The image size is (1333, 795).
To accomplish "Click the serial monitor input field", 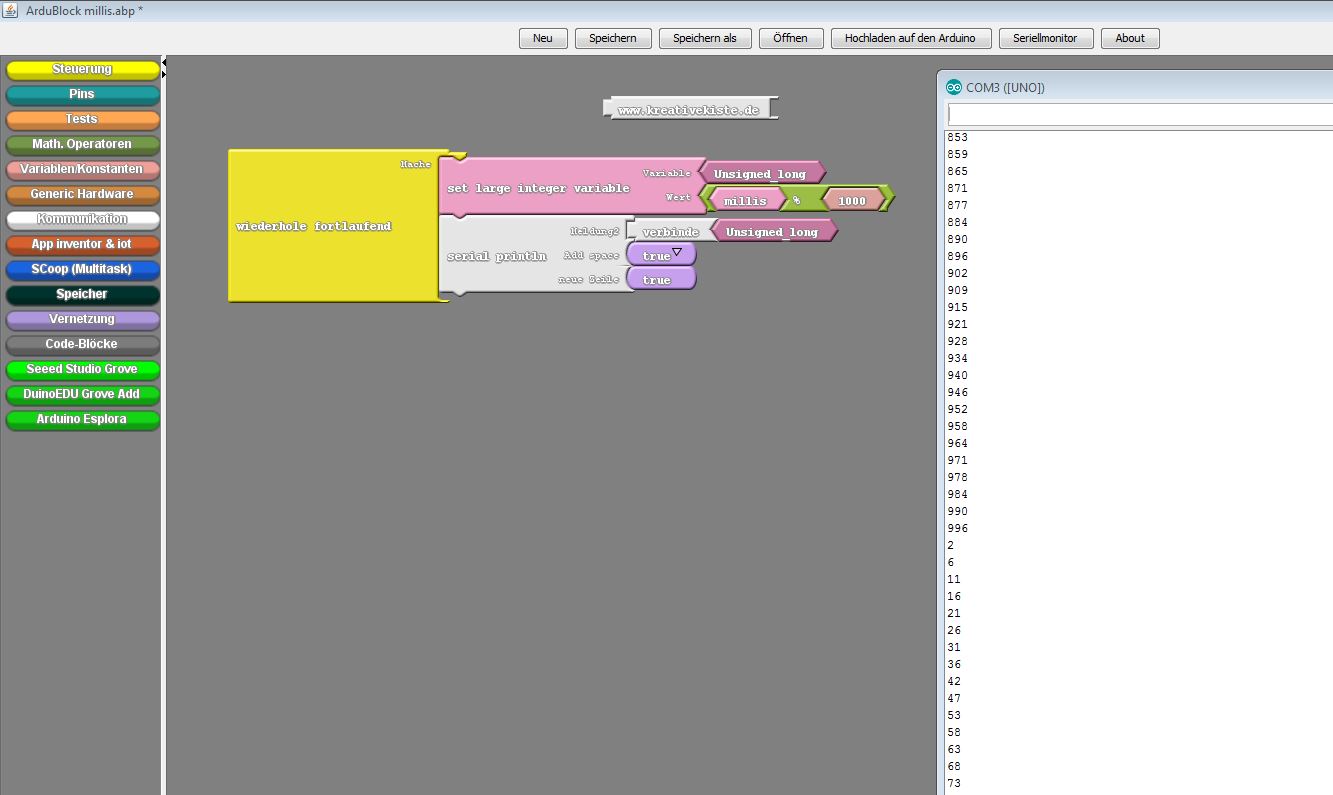I will click(x=1140, y=115).
